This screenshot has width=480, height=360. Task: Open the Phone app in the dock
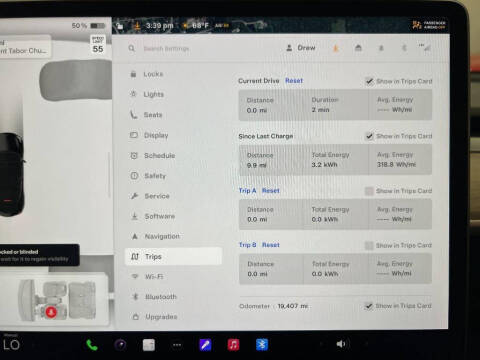click(x=92, y=345)
